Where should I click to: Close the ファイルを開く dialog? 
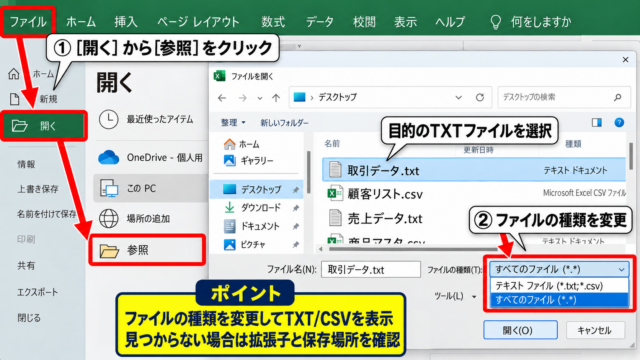(x=625, y=60)
